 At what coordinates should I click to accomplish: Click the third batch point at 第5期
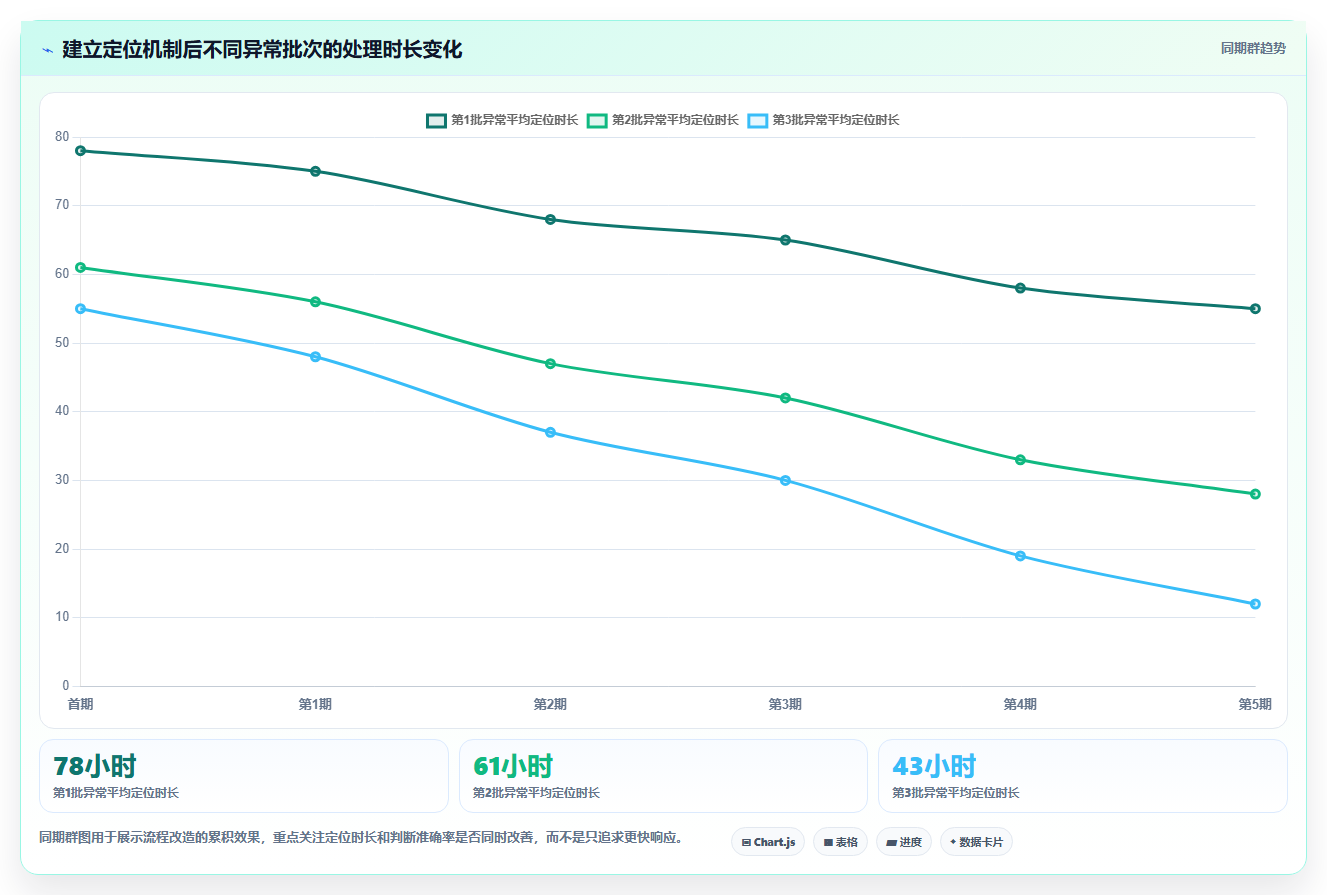1255,604
